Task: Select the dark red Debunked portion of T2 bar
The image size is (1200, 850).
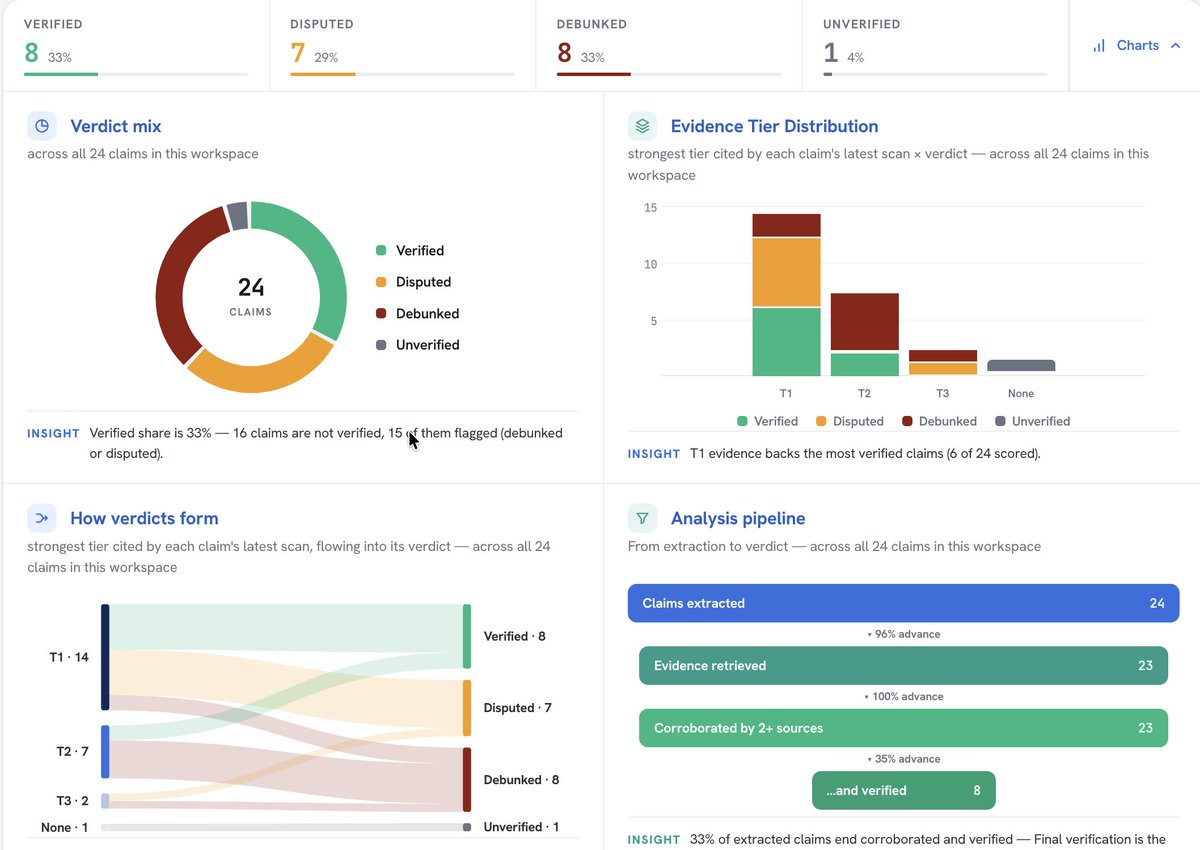Action: (865, 322)
